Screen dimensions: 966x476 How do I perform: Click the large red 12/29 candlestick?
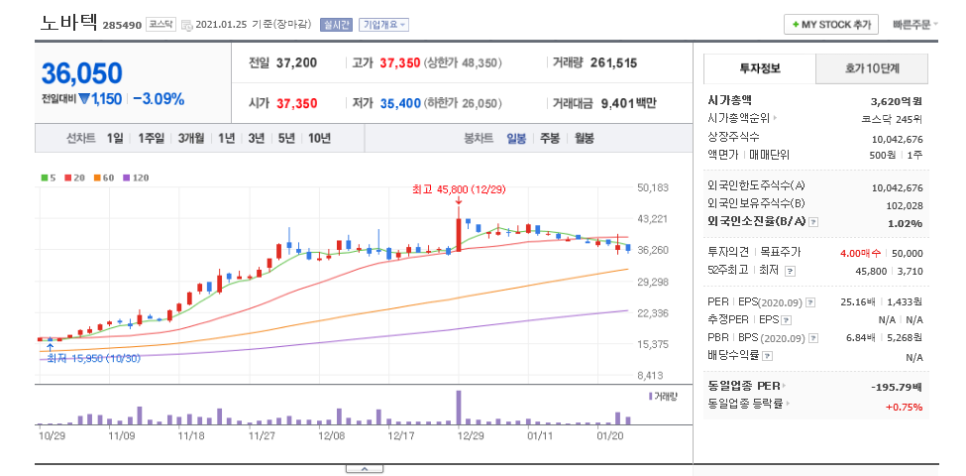coord(458,235)
